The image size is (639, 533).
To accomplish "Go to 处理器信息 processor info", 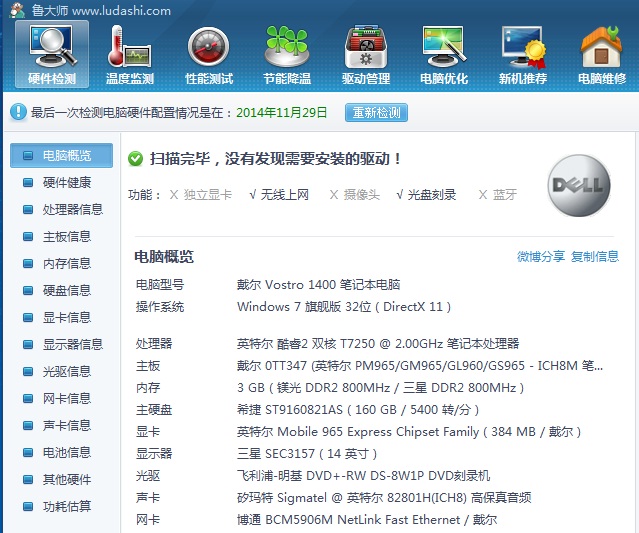I will point(72,210).
